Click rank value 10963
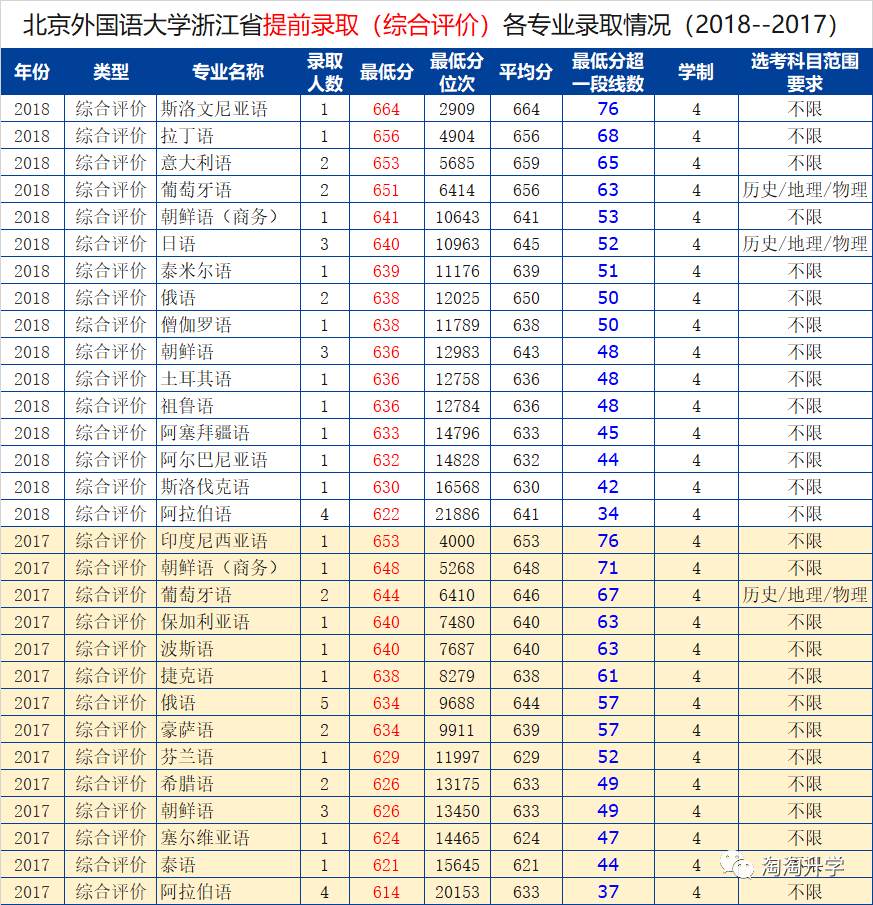This screenshot has width=873, height=905. pos(457,245)
